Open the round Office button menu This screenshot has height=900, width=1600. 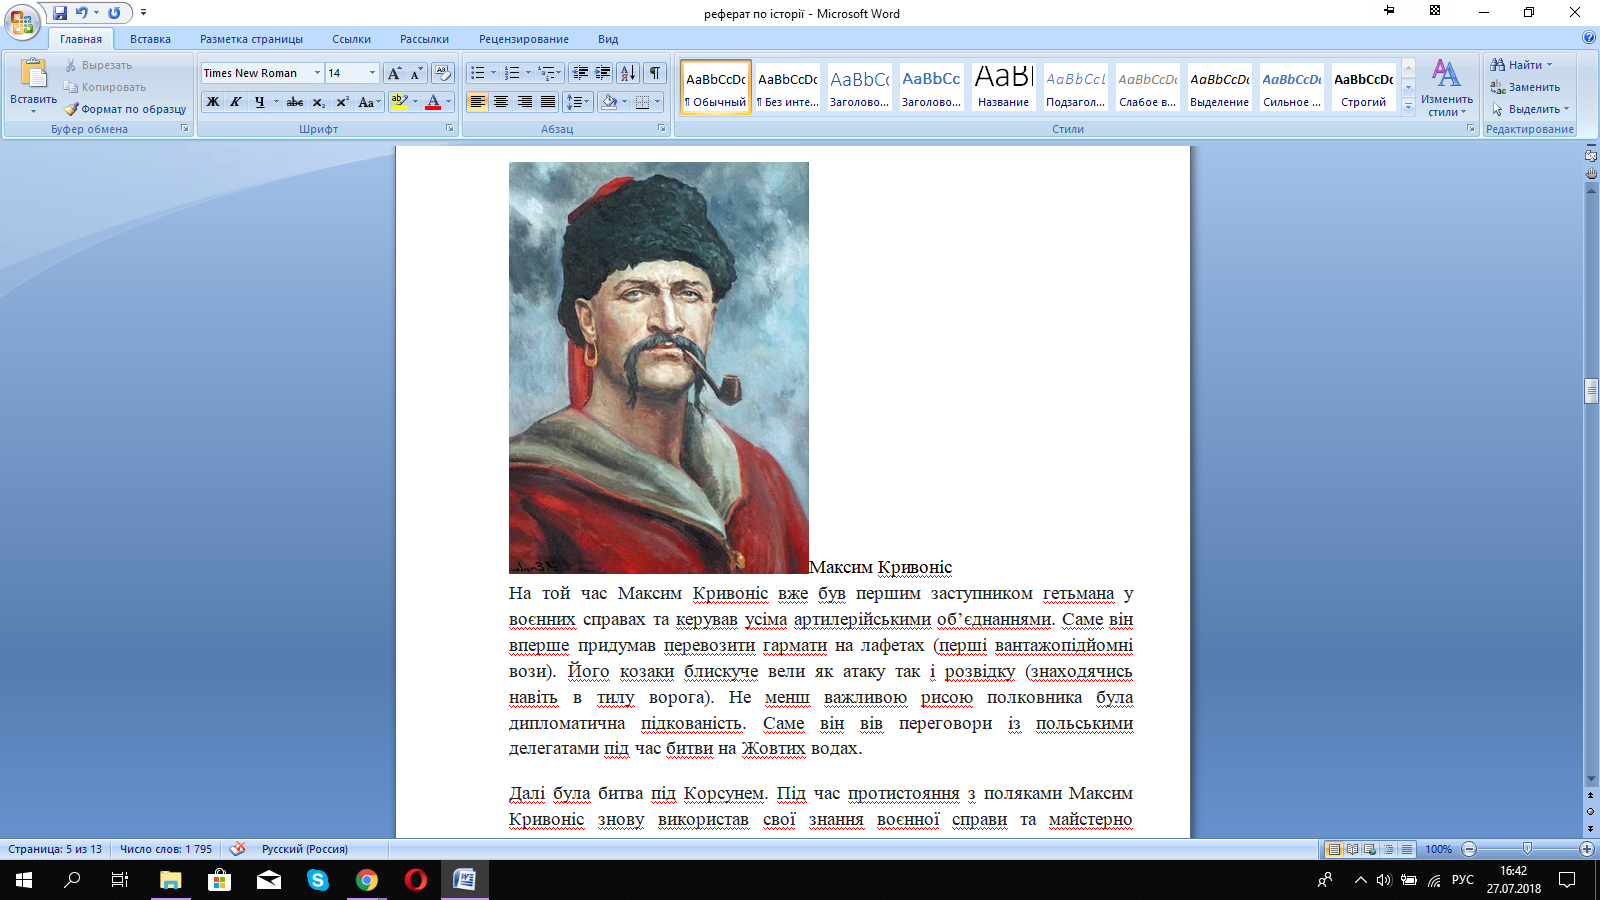[x=21, y=22]
